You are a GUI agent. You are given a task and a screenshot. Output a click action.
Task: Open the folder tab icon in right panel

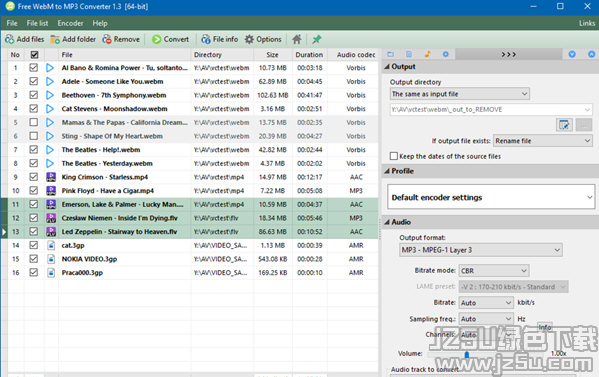390,54
